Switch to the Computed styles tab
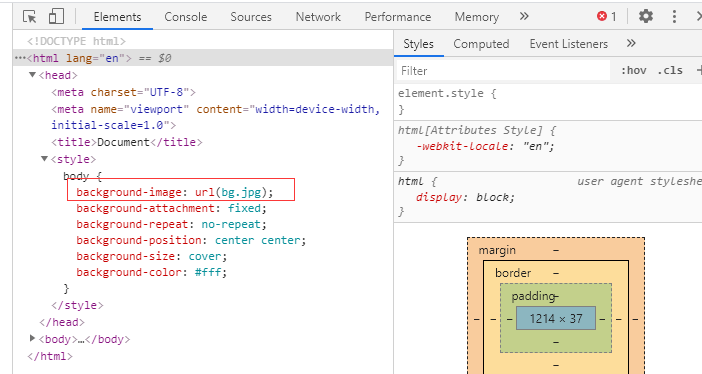 tap(481, 44)
